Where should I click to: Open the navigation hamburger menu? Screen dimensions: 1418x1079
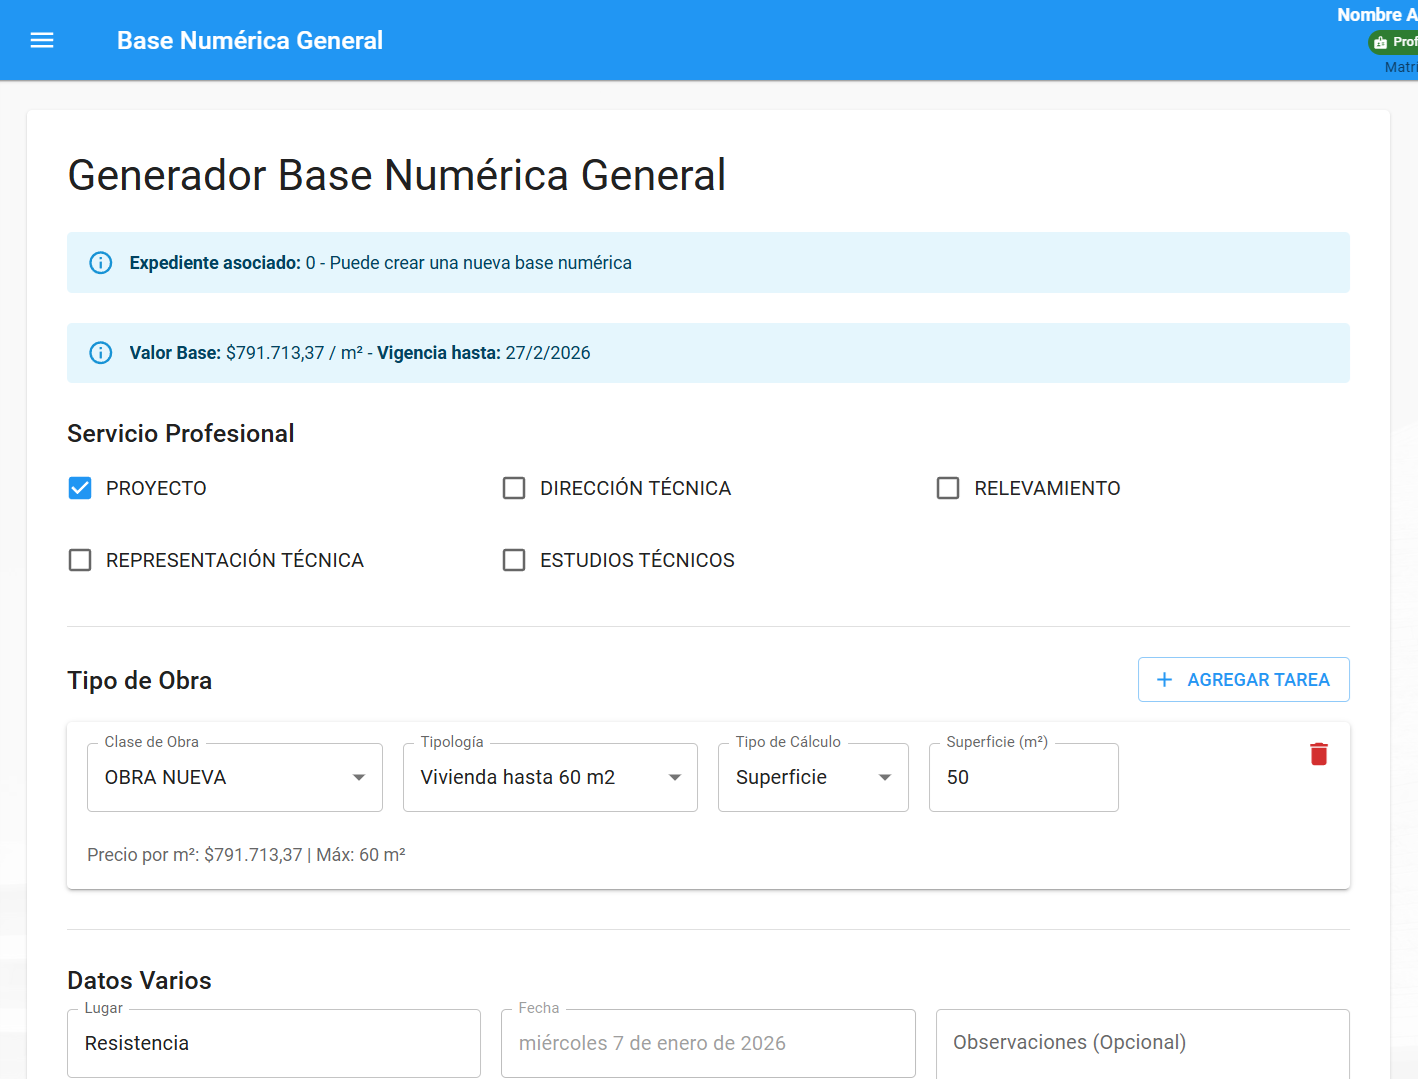coord(41,40)
